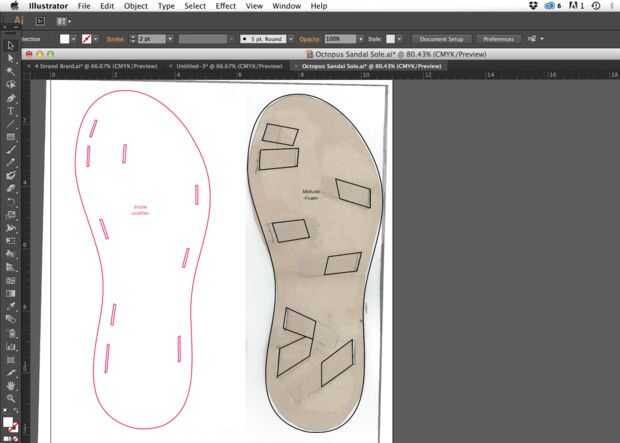Screen dimensions: 620x443
Task: Select the Slice tool
Action: [11, 373]
